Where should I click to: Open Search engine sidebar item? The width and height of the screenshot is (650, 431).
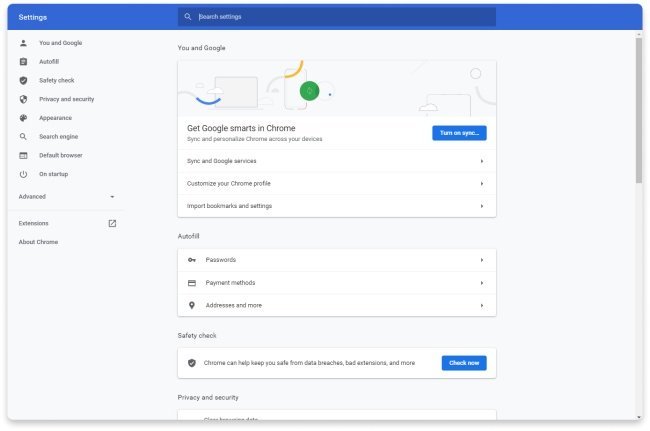click(58, 137)
